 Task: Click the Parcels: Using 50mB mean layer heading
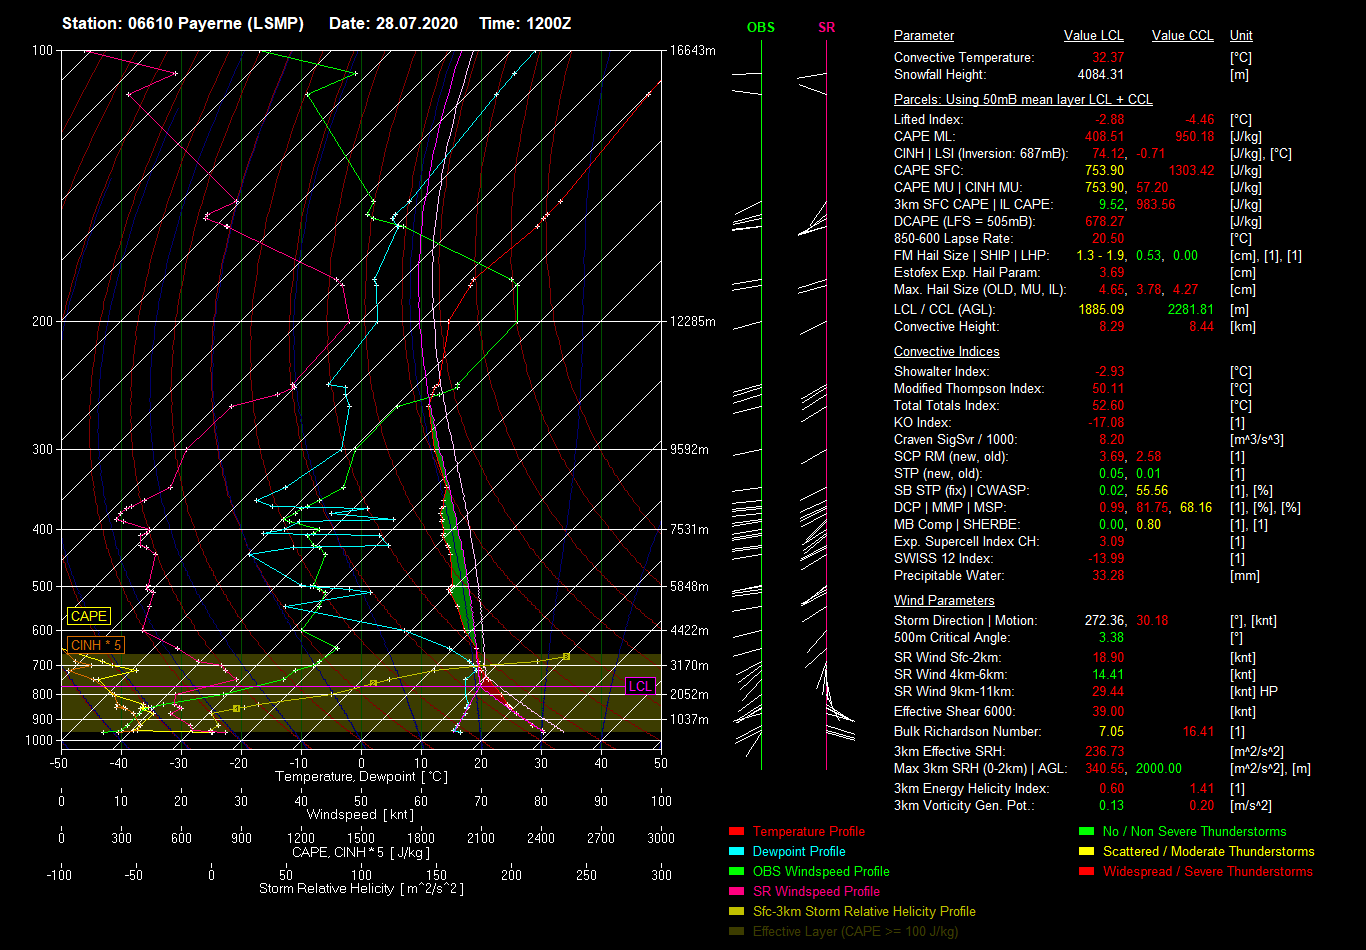point(1023,100)
